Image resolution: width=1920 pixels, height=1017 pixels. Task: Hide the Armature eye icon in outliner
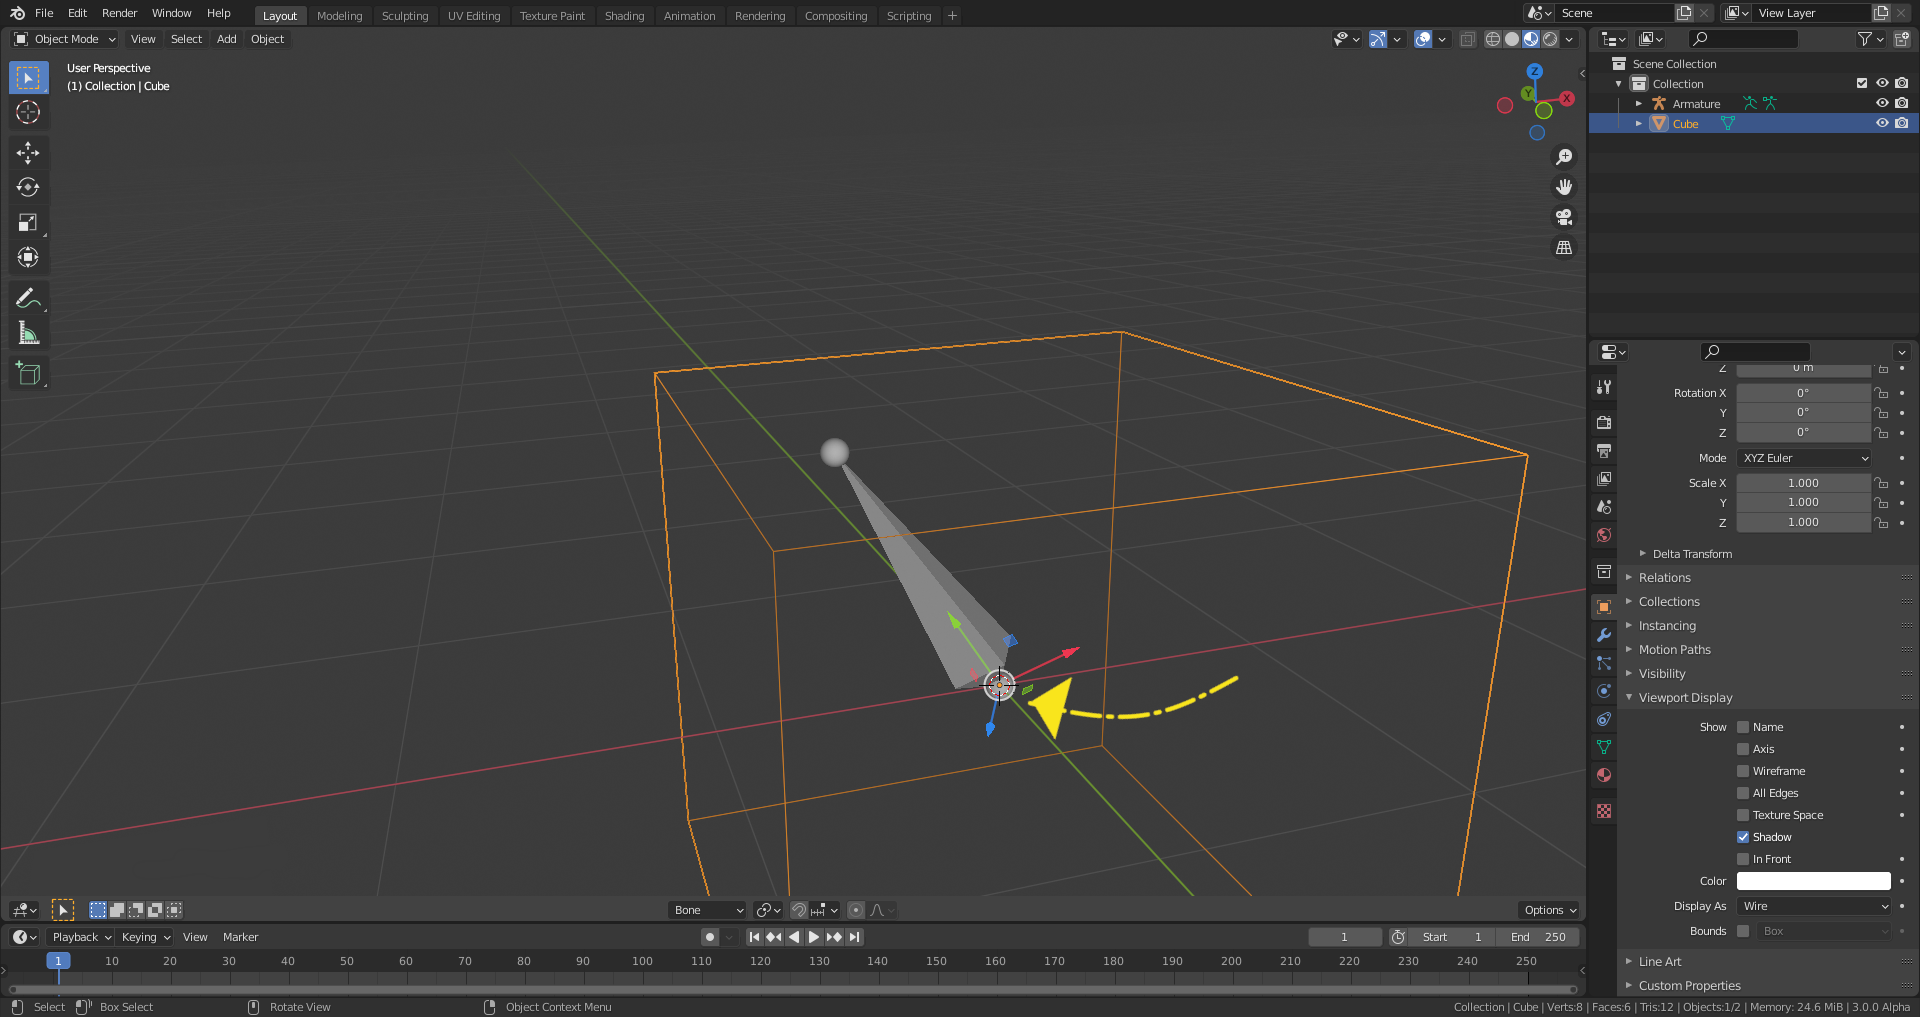[1882, 103]
